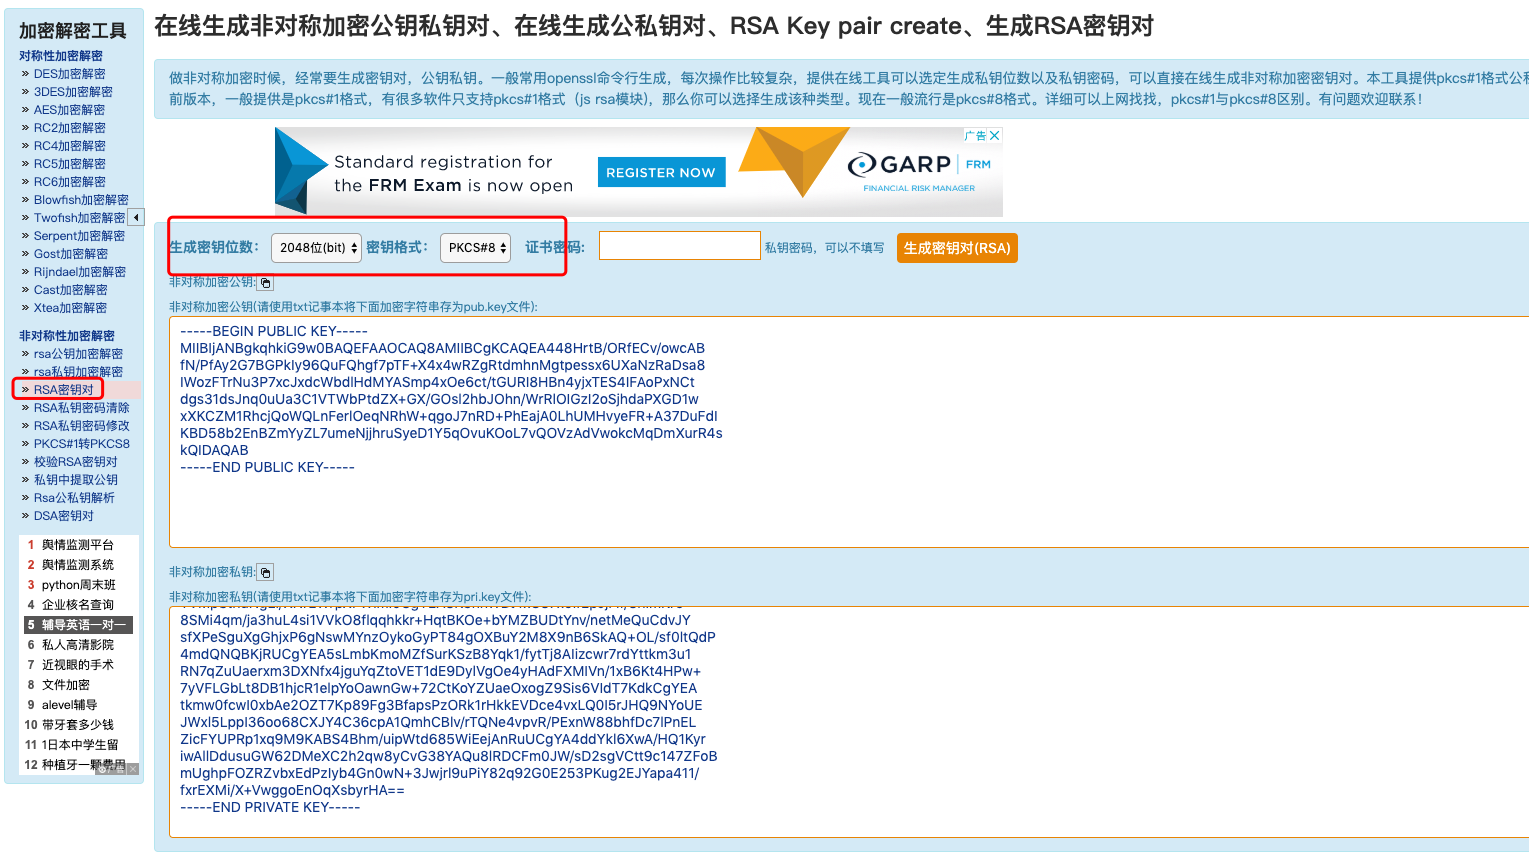Screen dimensions: 1529x855
Task: Click the certificate password input field
Action: click(x=680, y=246)
